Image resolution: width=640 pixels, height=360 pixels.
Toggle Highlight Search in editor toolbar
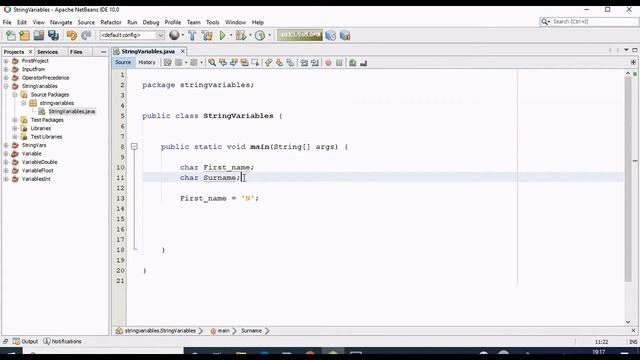click(x=244, y=62)
